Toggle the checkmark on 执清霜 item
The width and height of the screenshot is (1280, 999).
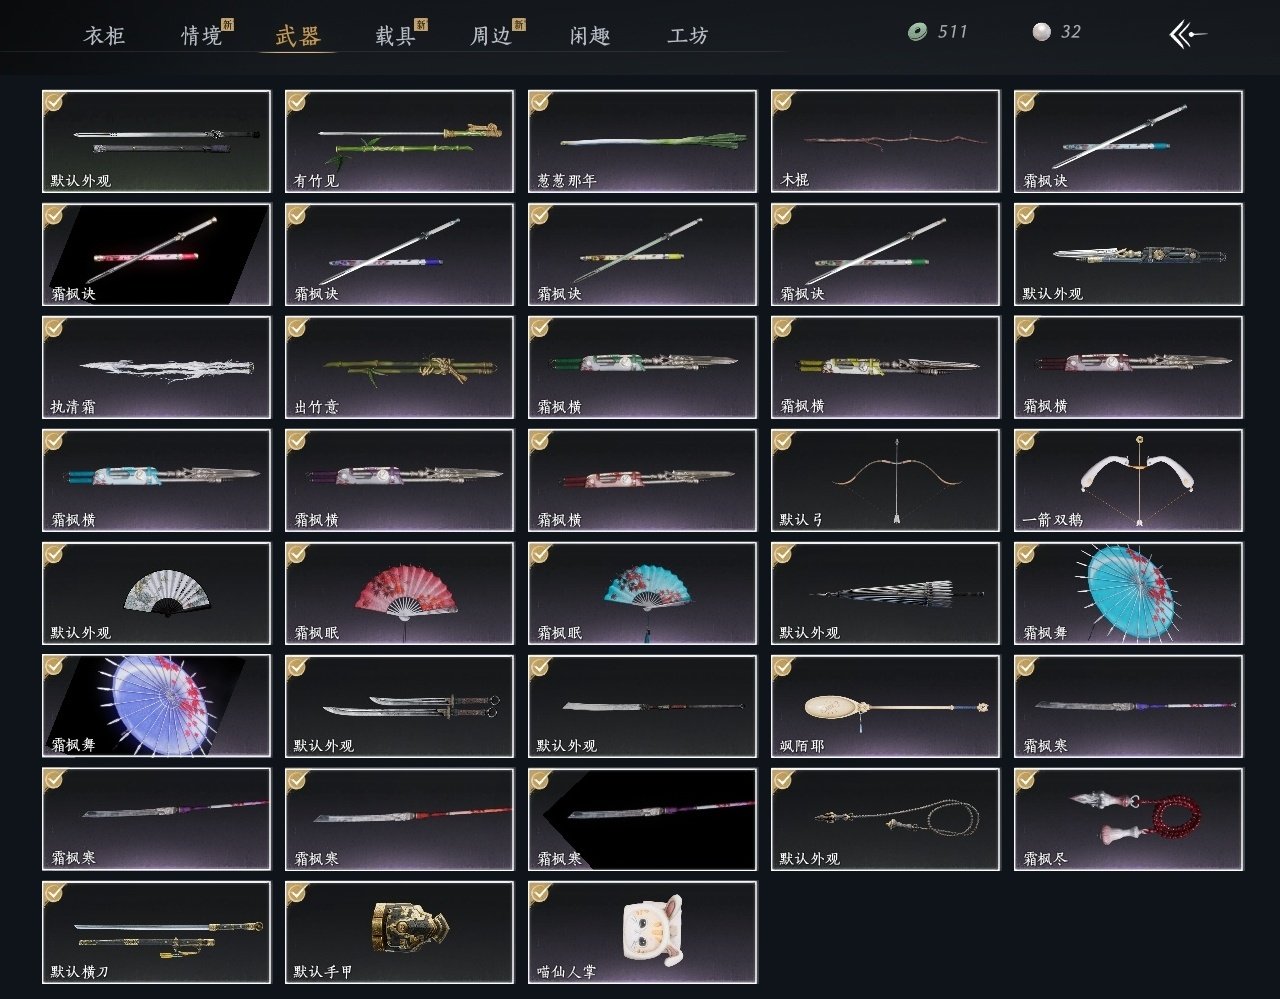click(x=54, y=328)
